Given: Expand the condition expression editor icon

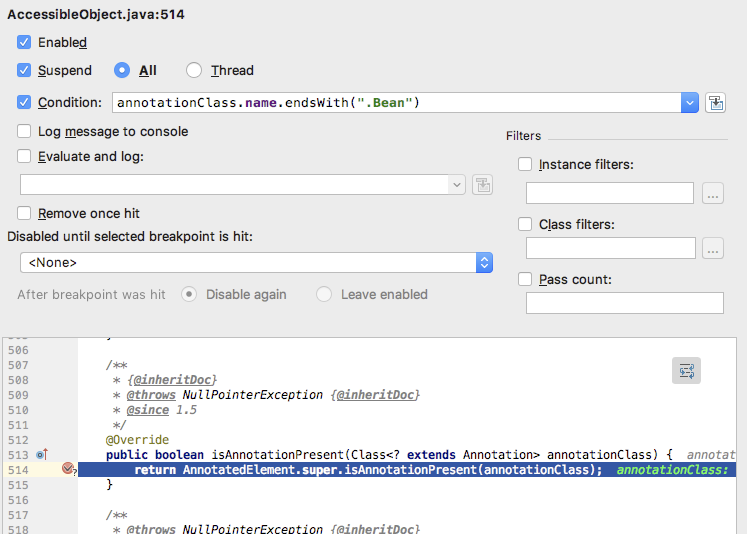Looking at the screenshot, I should click(x=716, y=103).
